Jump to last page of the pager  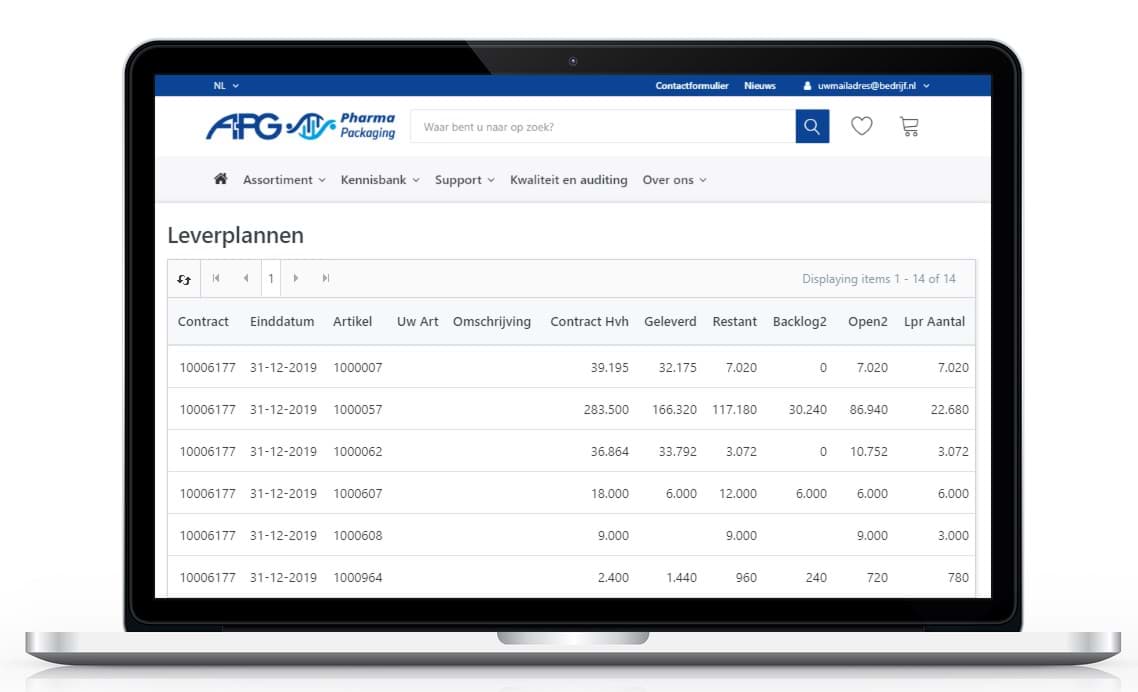[326, 279]
